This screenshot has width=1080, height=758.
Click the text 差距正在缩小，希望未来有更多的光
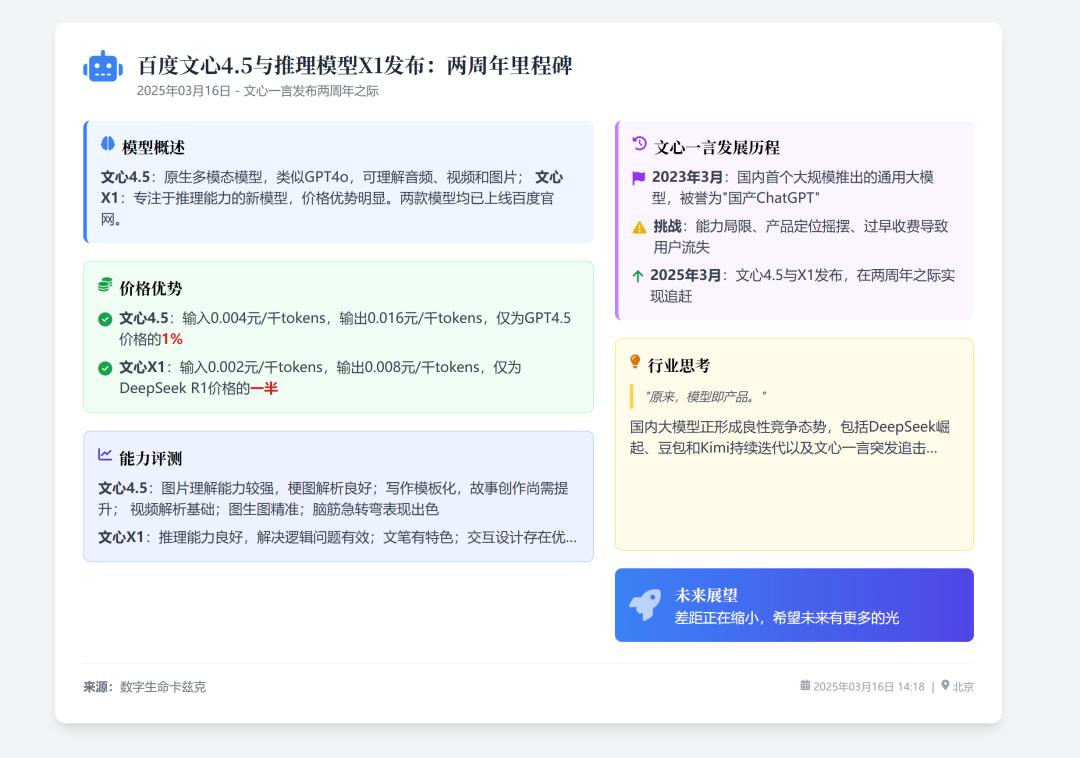pyautogui.click(x=787, y=618)
